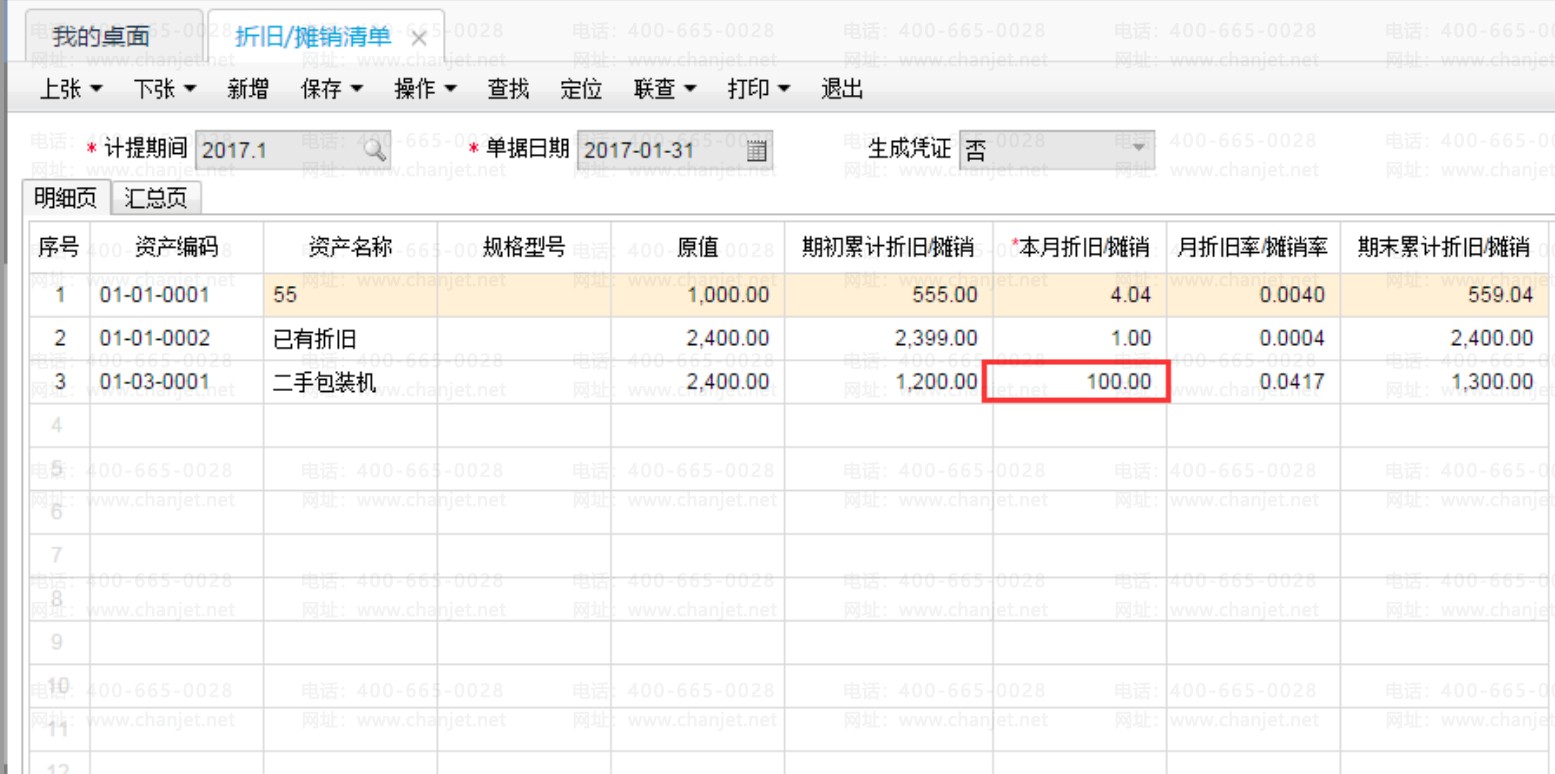Click the 新增 toolbar button

pyautogui.click(x=248, y=89)
